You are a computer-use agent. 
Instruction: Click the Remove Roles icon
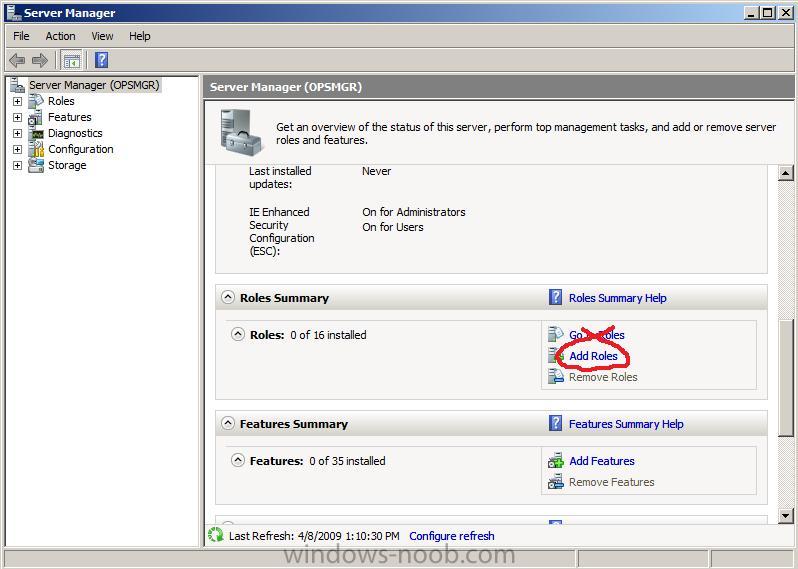click(555, 377)
